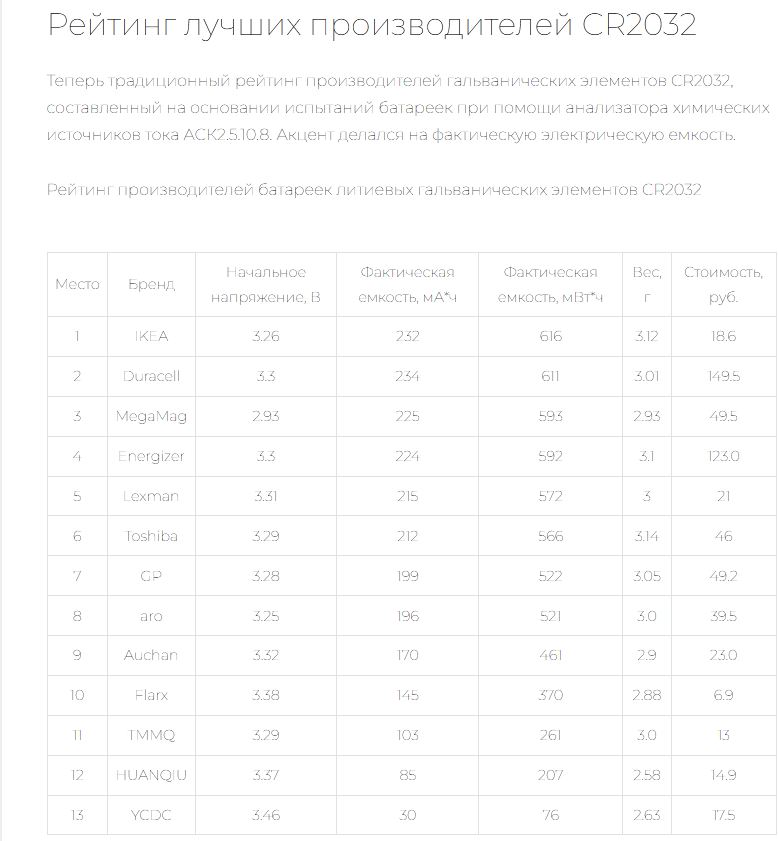
Task: Click the "Фактическая емкость, мВт*ч" column header
Action: (x=550, y=284)
